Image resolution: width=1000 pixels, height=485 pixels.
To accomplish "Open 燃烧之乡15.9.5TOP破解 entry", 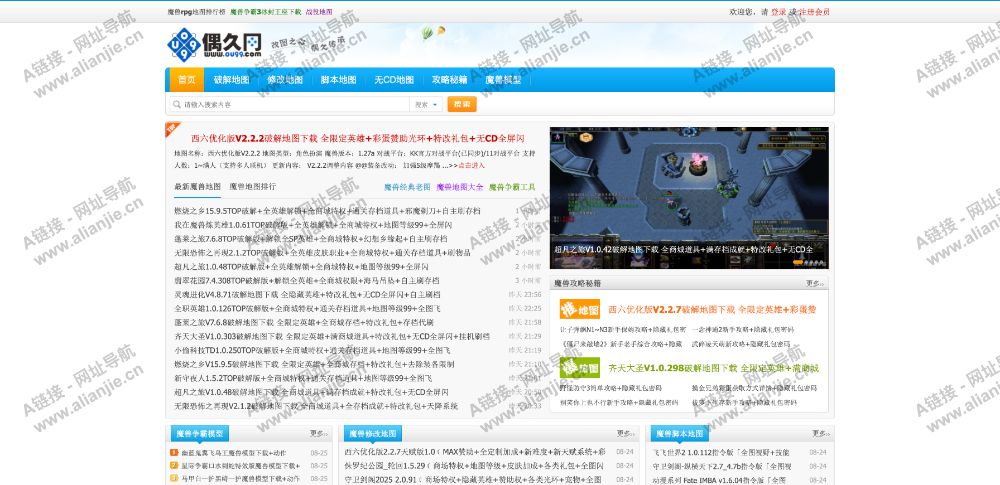I will [327, 211].
